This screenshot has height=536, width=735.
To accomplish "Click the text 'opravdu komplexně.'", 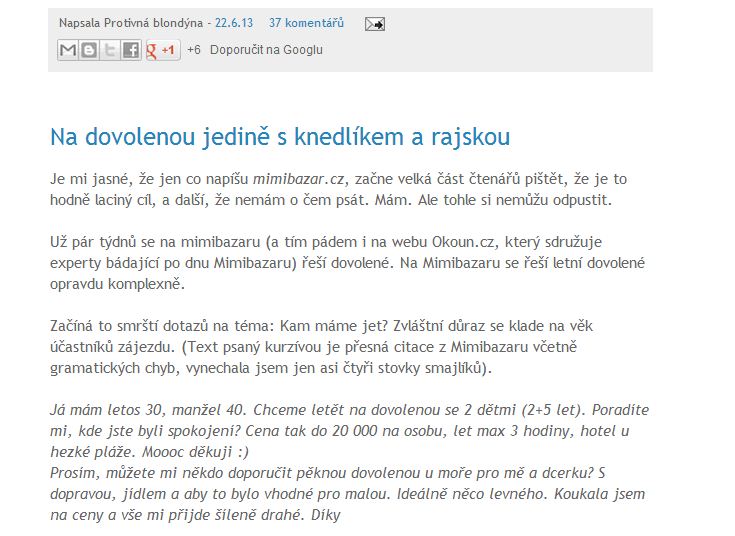I will coord(118,284).
